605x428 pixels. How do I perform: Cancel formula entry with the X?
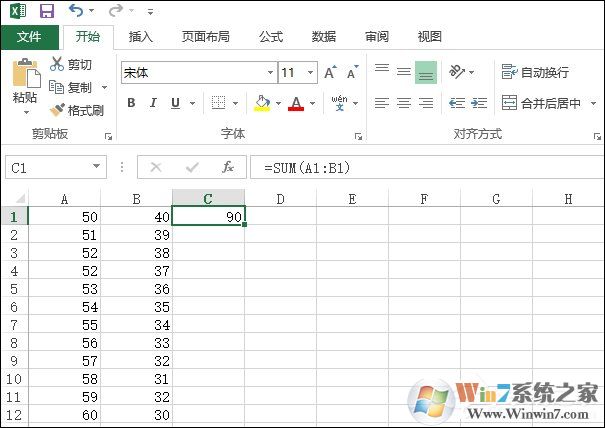156,167
